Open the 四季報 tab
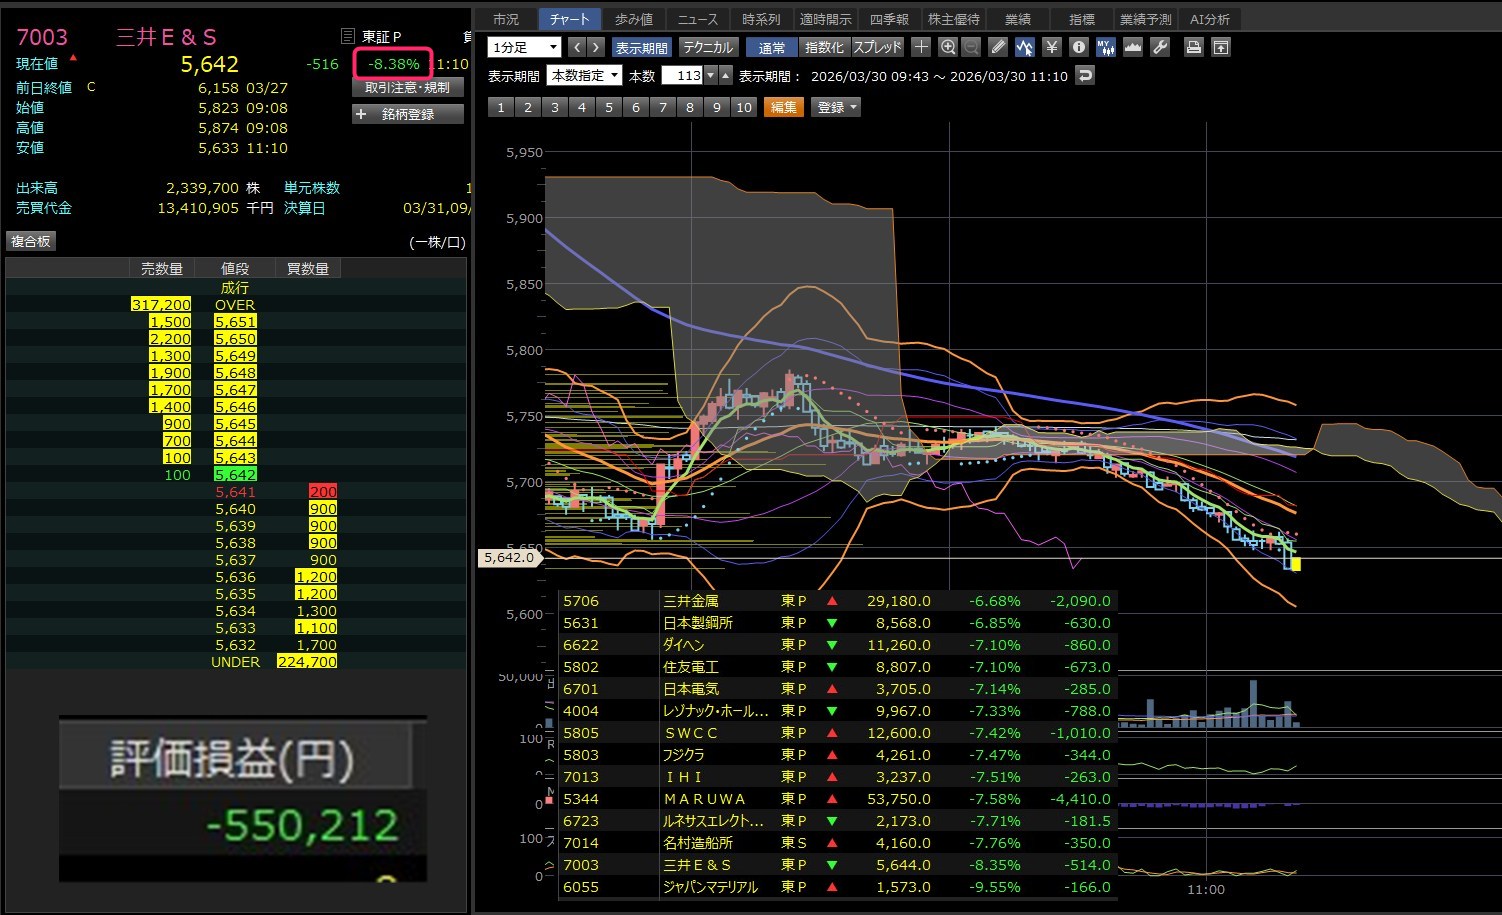The height and width of the screenshot is (915, 1502). [889, 19]
